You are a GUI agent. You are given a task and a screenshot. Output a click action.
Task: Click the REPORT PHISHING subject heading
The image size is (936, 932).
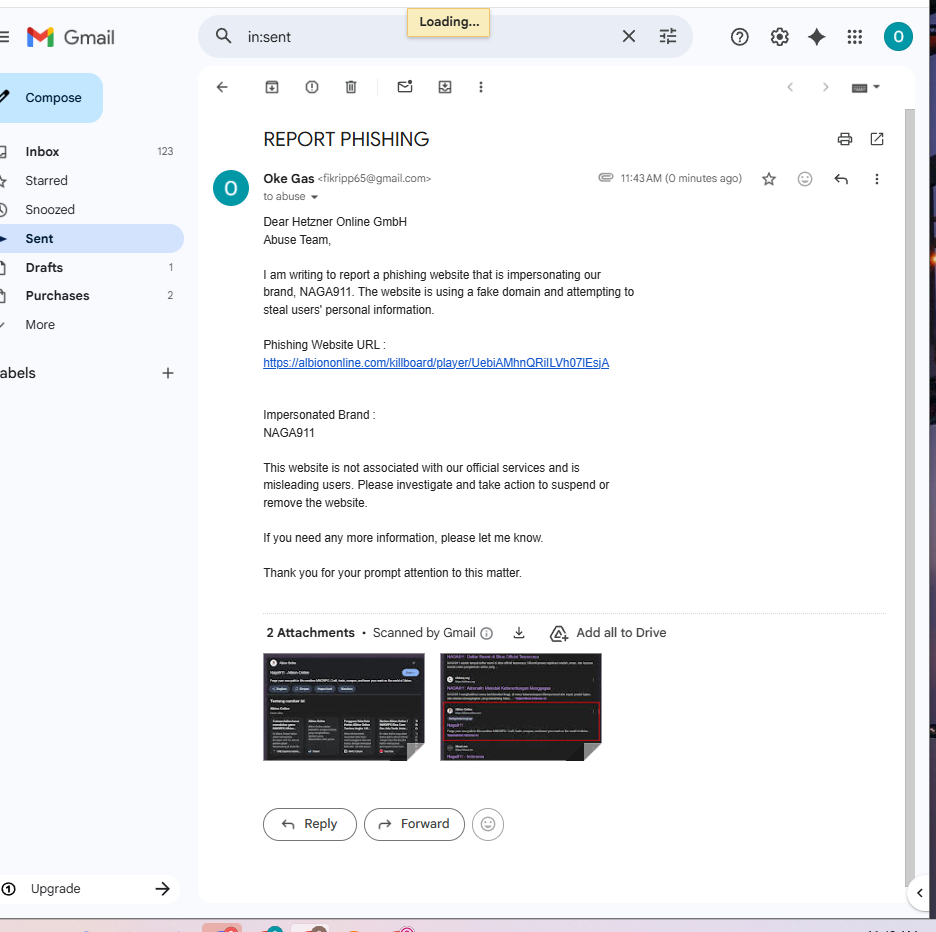[x=346, y=139]
